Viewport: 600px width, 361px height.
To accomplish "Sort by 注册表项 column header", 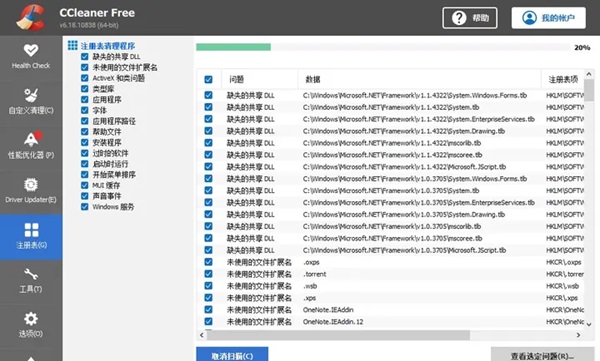I will (563, 79).
